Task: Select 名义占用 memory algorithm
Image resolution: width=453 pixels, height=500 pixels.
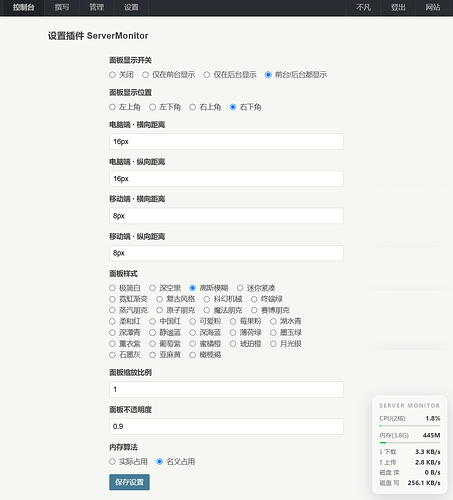Action: tap(160, 462)
